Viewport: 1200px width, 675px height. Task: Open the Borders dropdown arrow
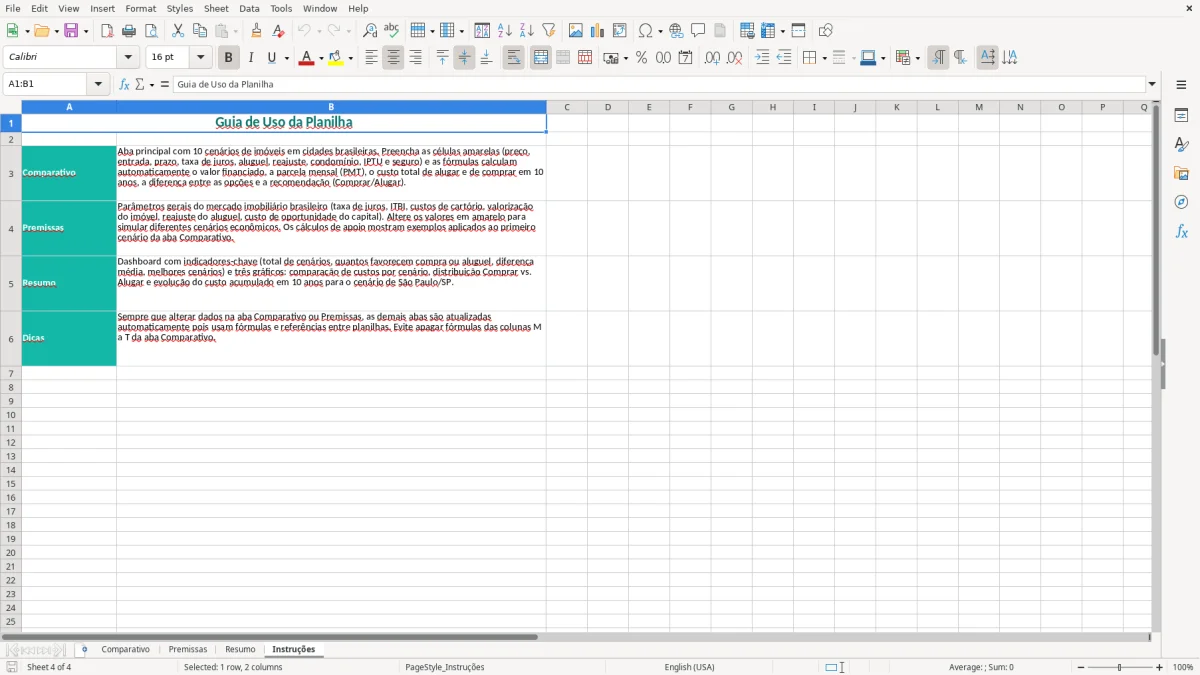tap(824, 58)
